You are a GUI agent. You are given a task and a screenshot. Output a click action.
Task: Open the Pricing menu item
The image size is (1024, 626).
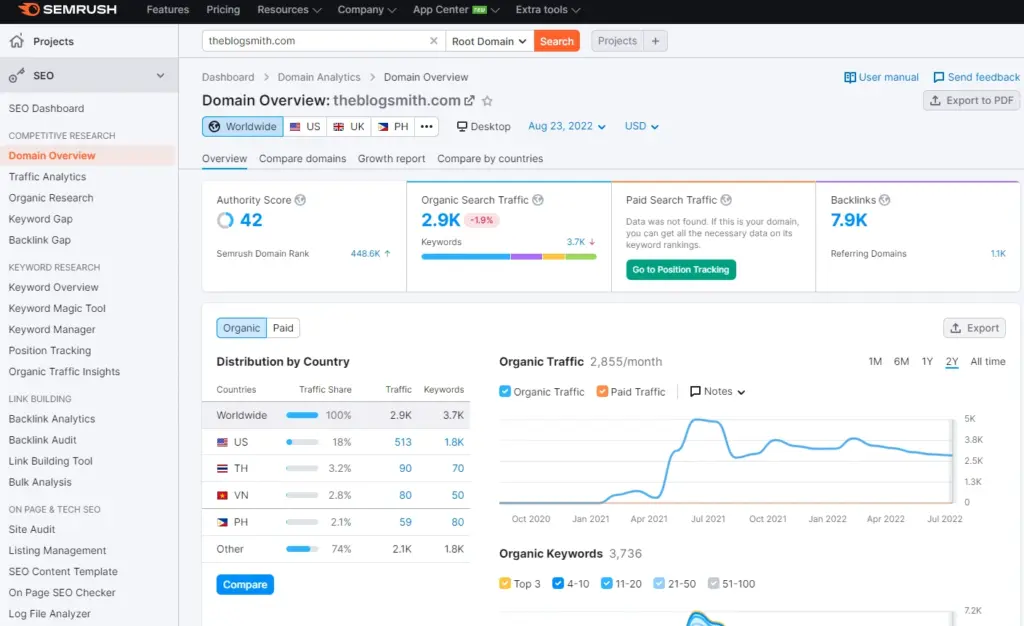223,10
